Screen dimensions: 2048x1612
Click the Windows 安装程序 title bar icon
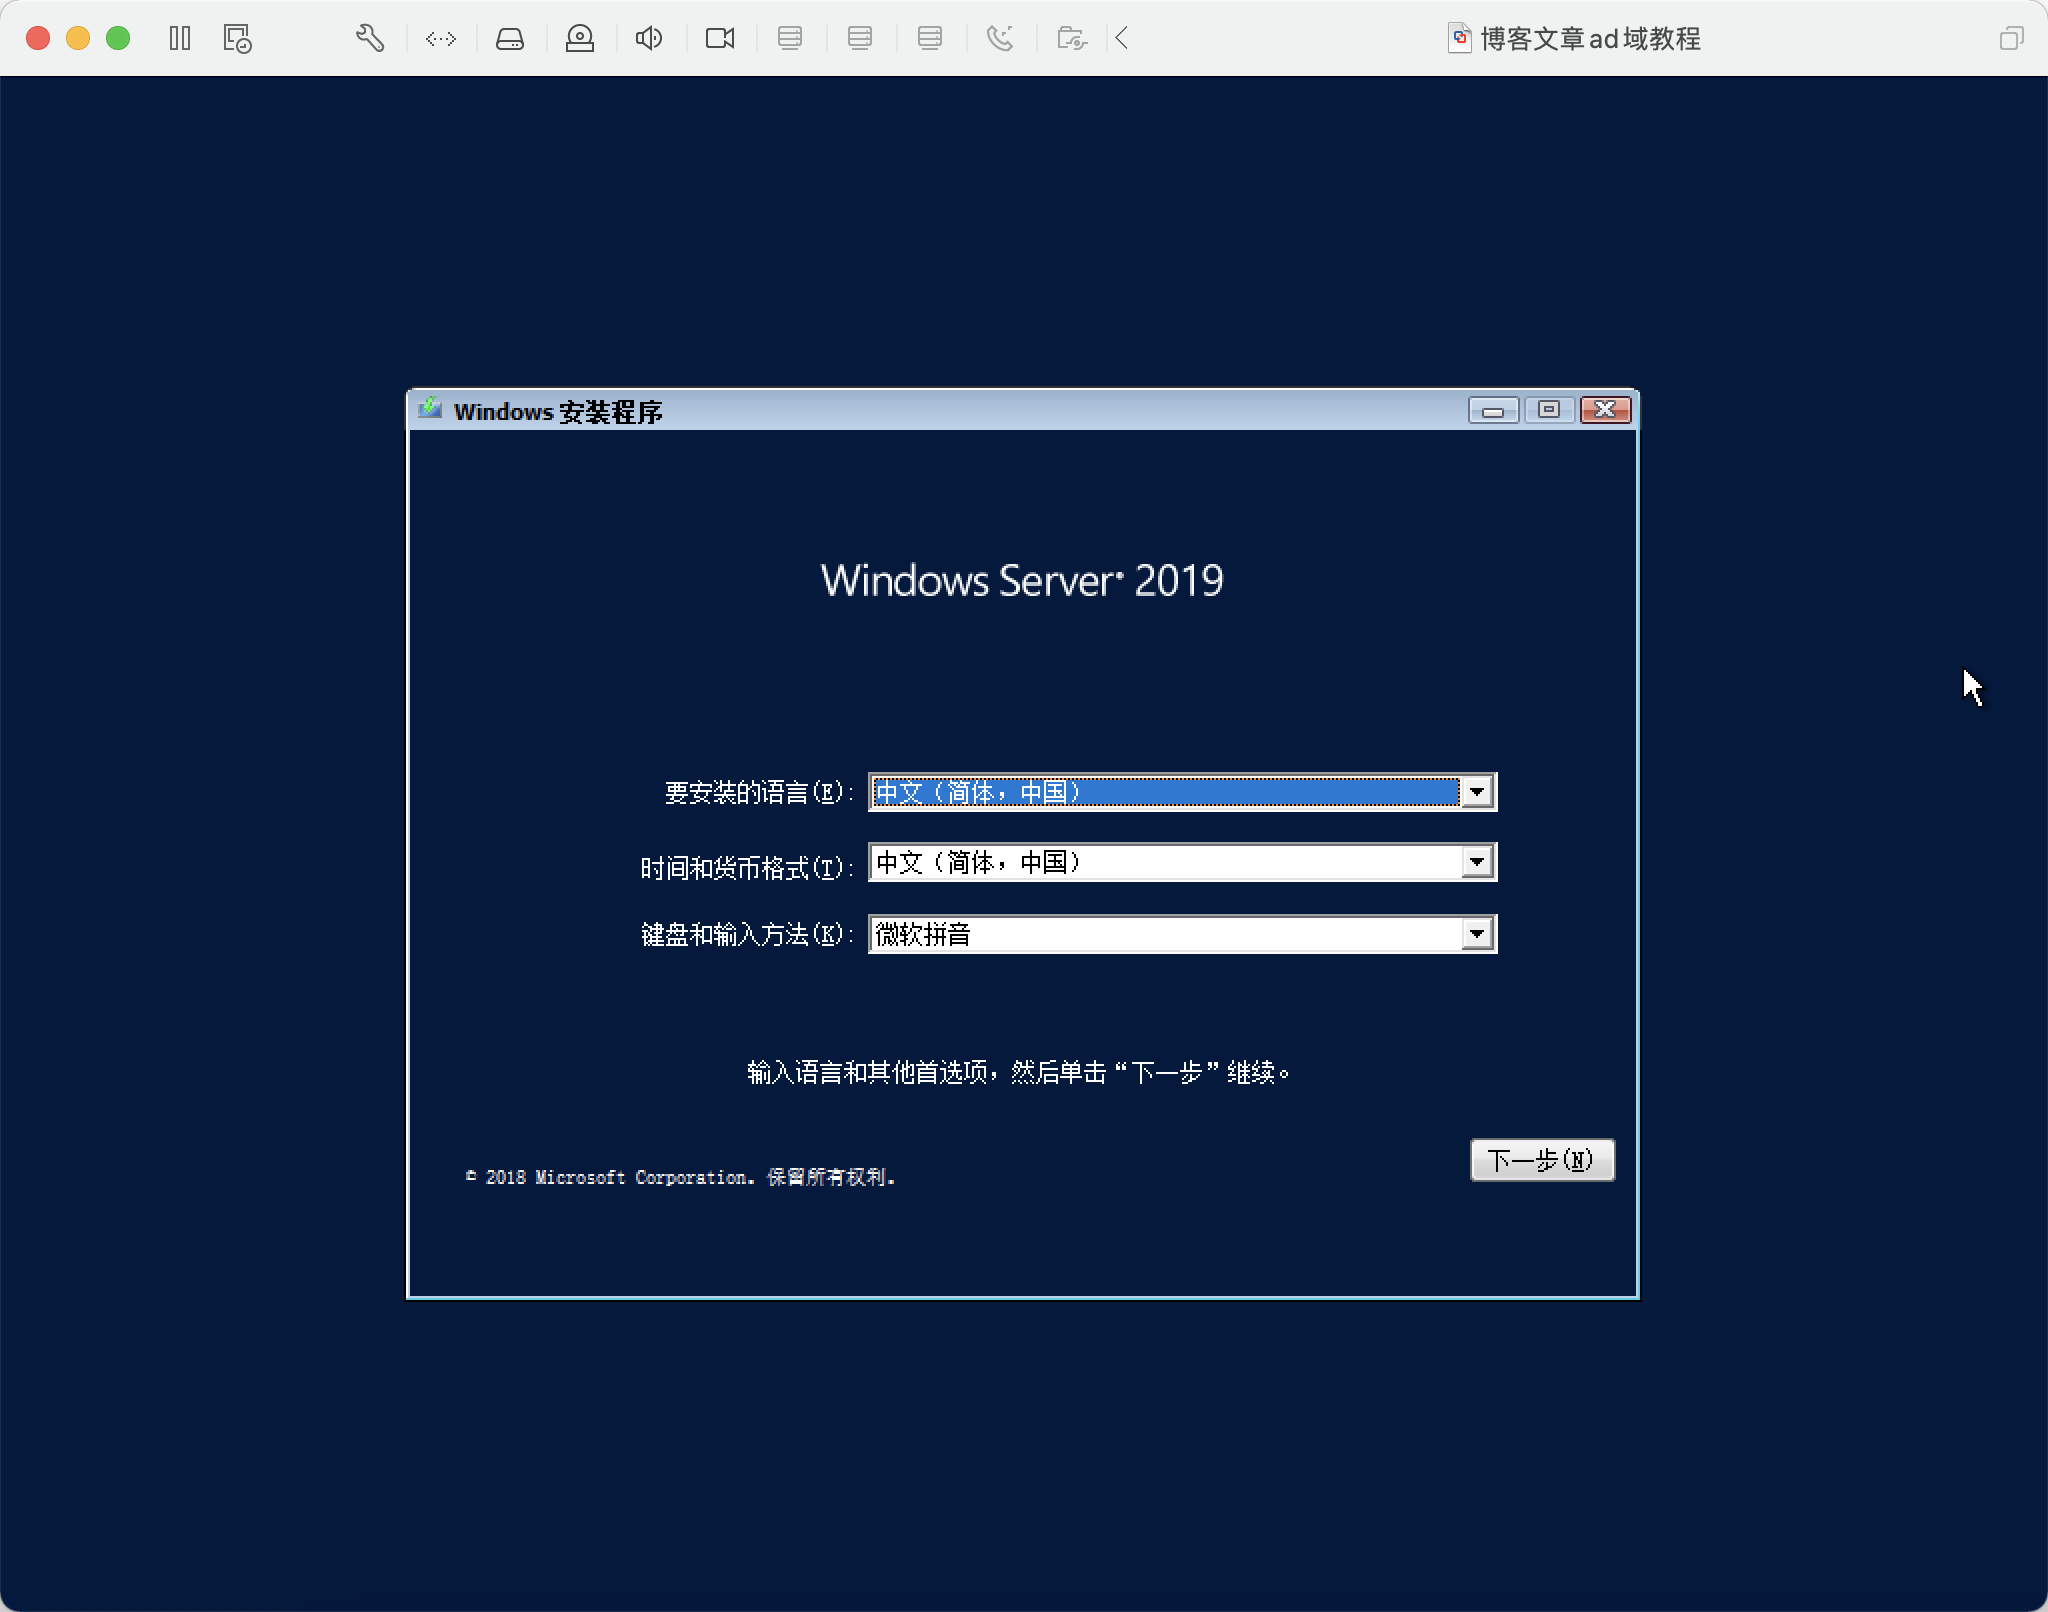(x=431, y=409)
